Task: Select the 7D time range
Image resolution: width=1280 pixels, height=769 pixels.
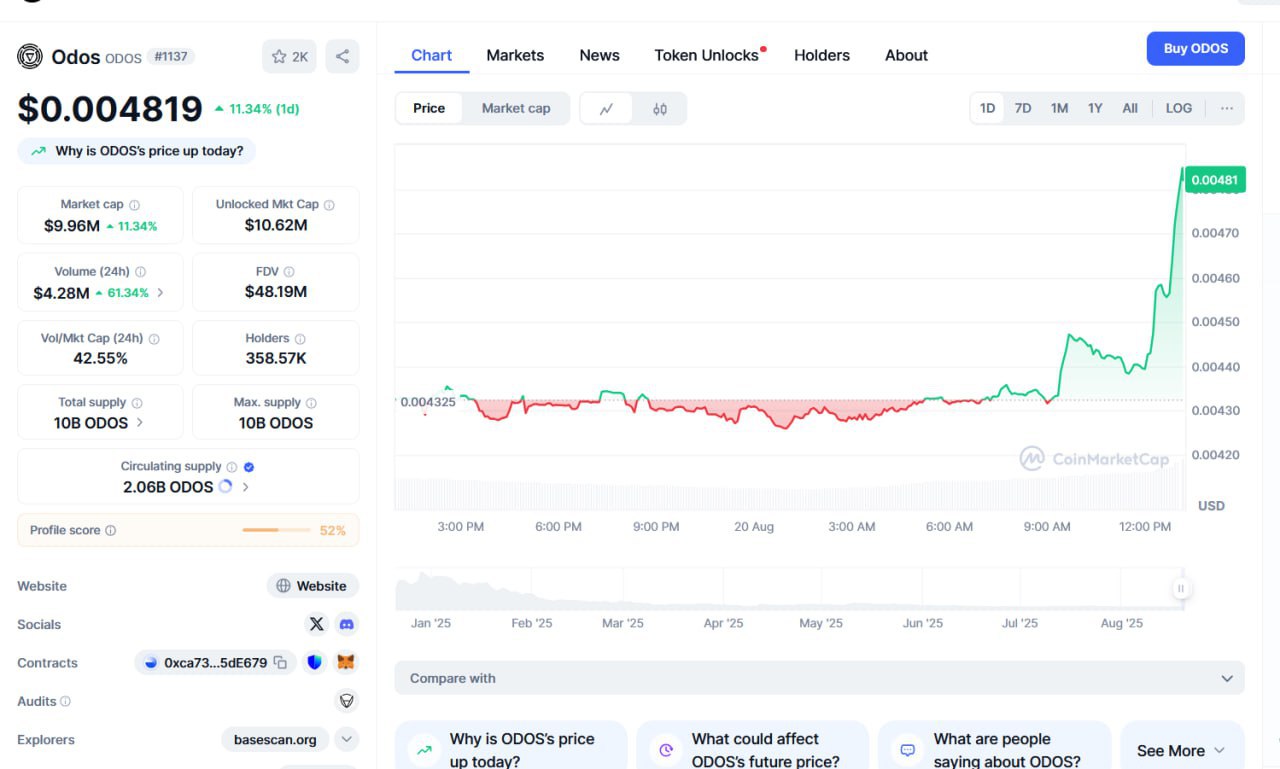Action: click(1023, 108)
